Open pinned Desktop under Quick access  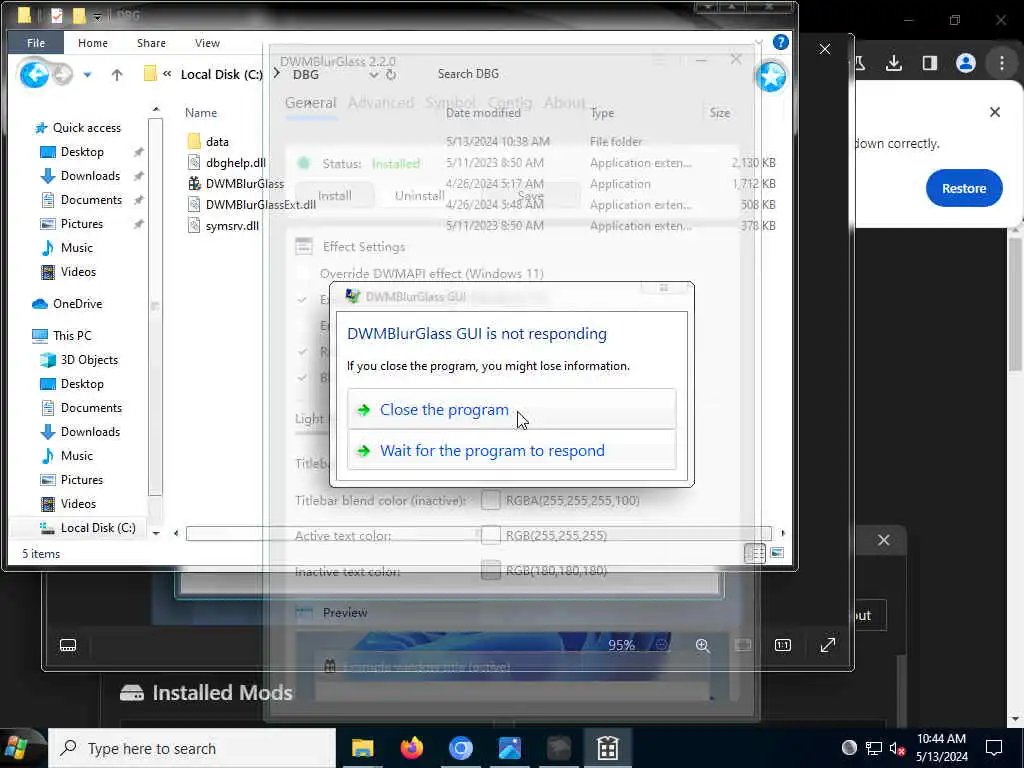[82, 152]
